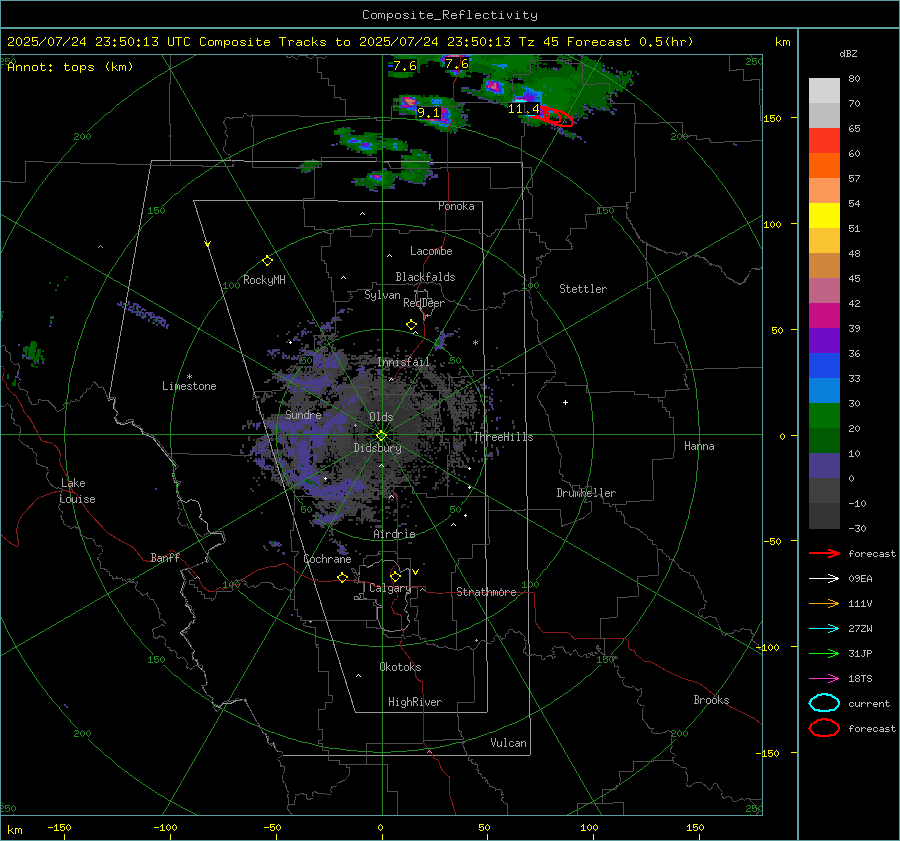The image size is (900, 841).
Task: Select the purple 0-10 dBZ swatch
Action: coord(824,466)
